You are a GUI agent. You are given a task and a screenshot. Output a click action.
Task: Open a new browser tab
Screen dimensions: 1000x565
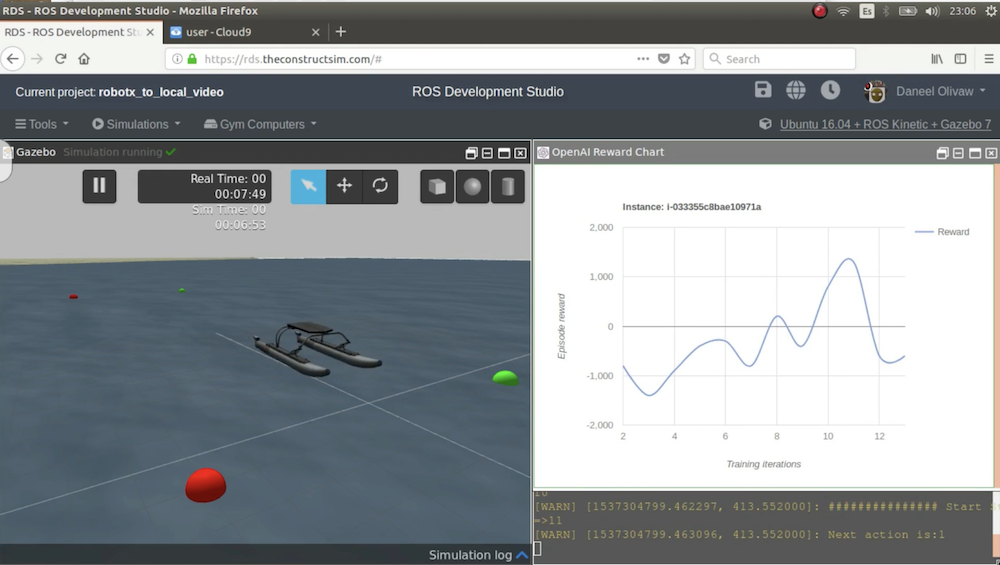(x=341, y=32)
